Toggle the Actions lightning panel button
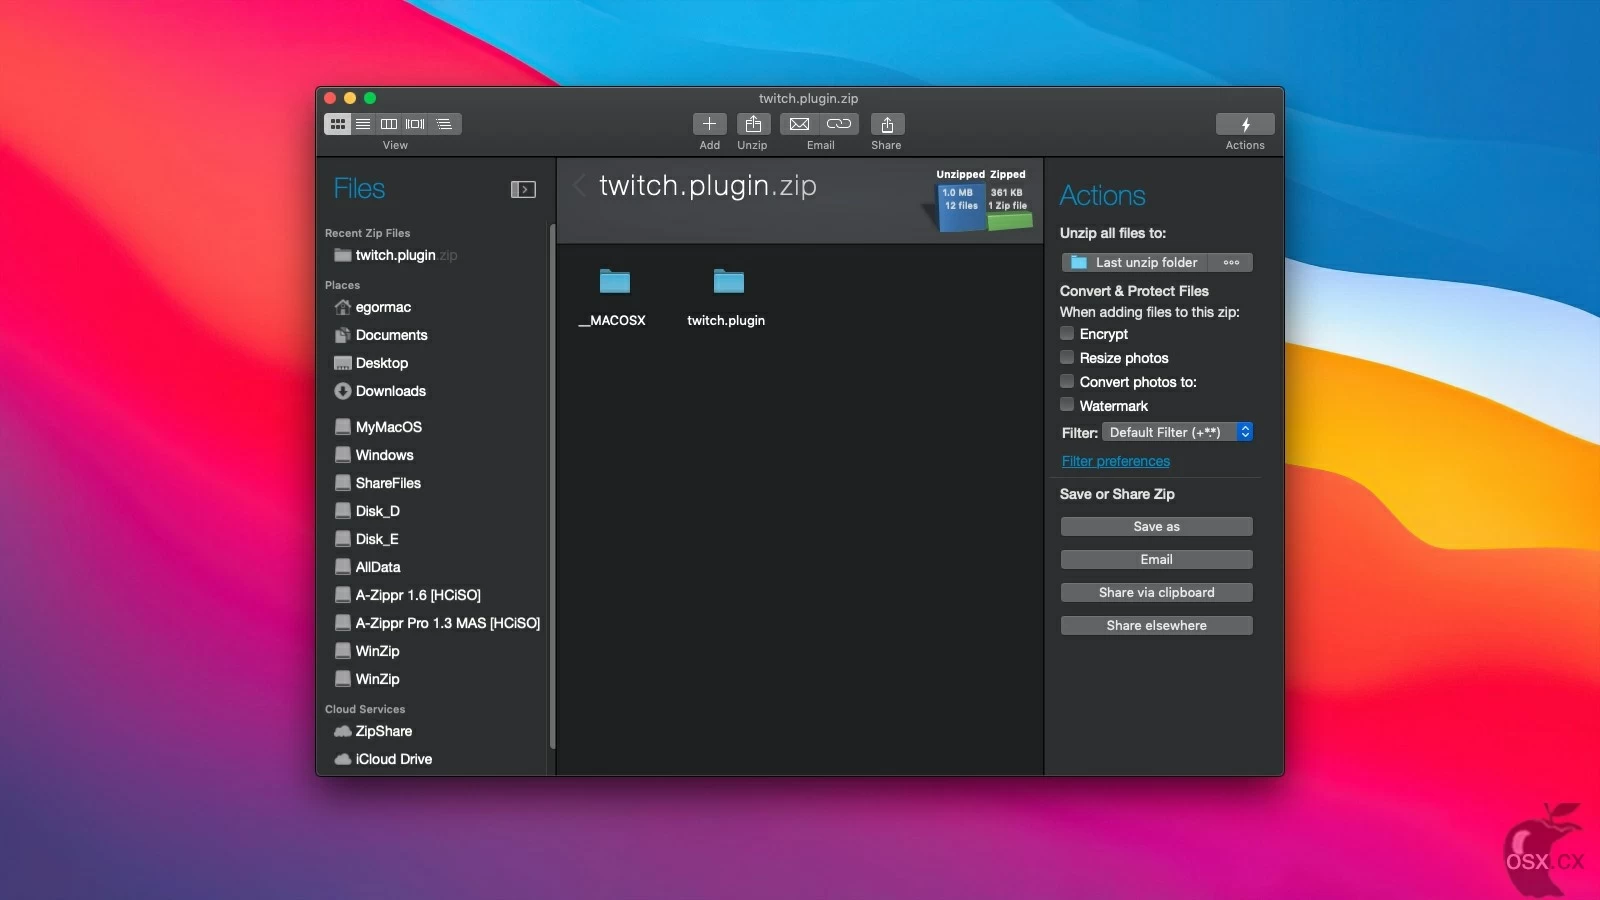 [1245, 124]
